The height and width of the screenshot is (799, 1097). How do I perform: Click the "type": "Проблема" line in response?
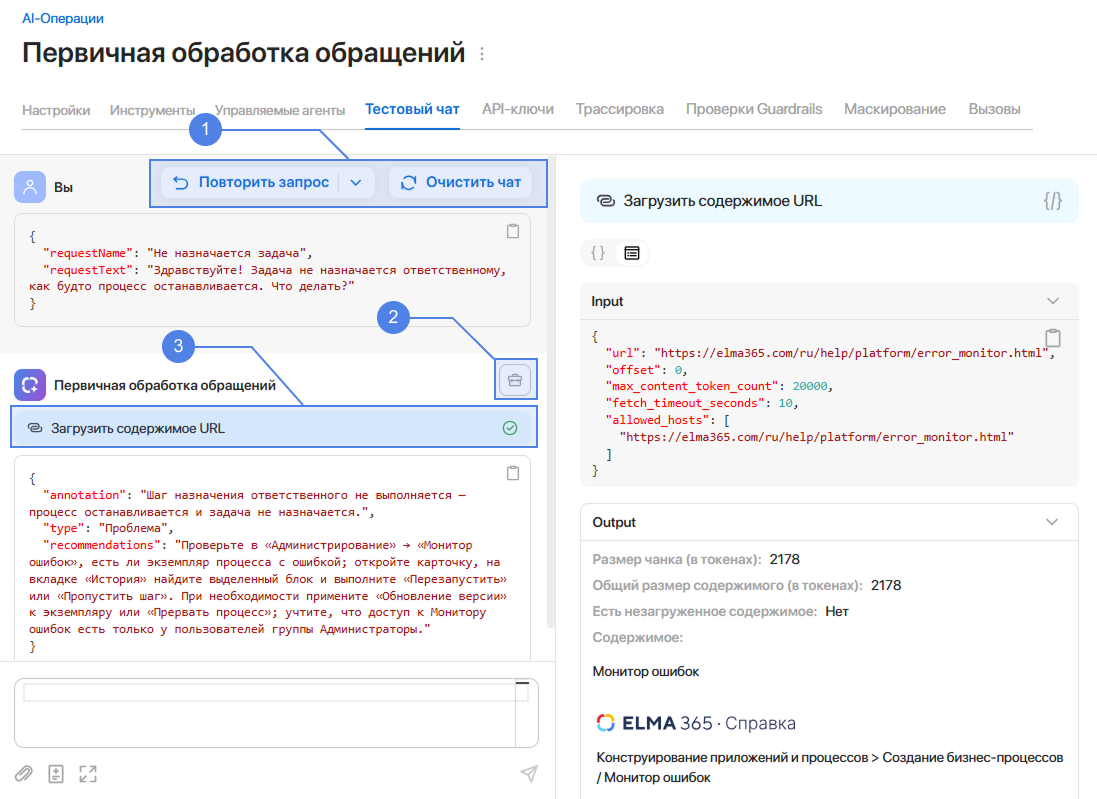108,528
